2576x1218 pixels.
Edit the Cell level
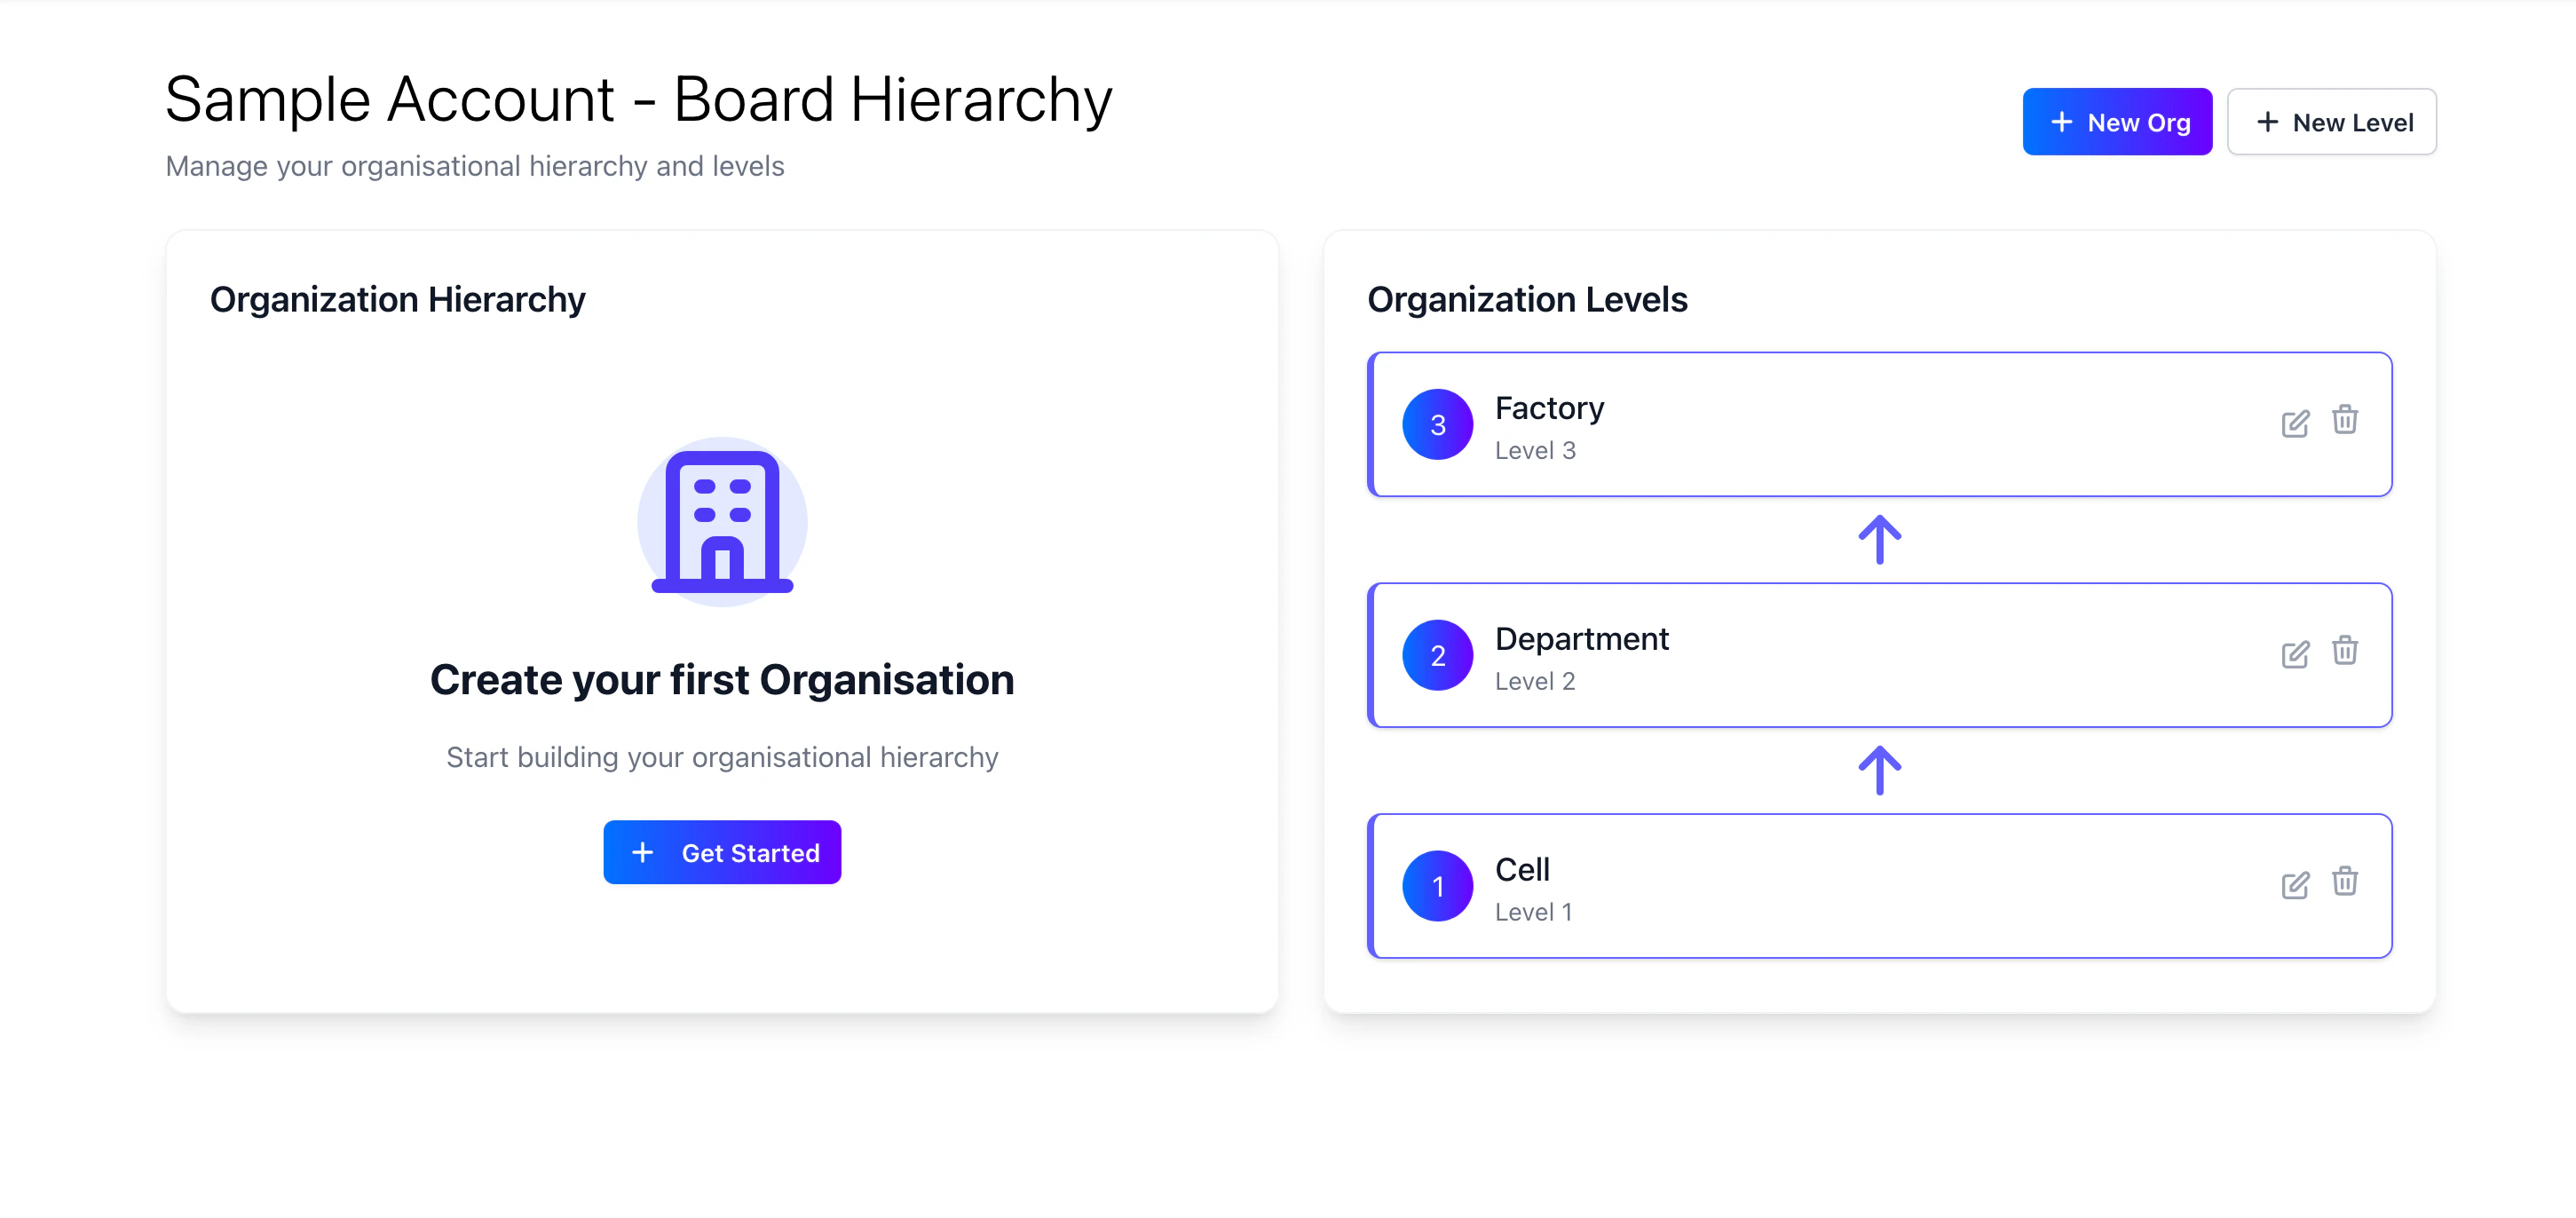click(x=2295, y=886)
